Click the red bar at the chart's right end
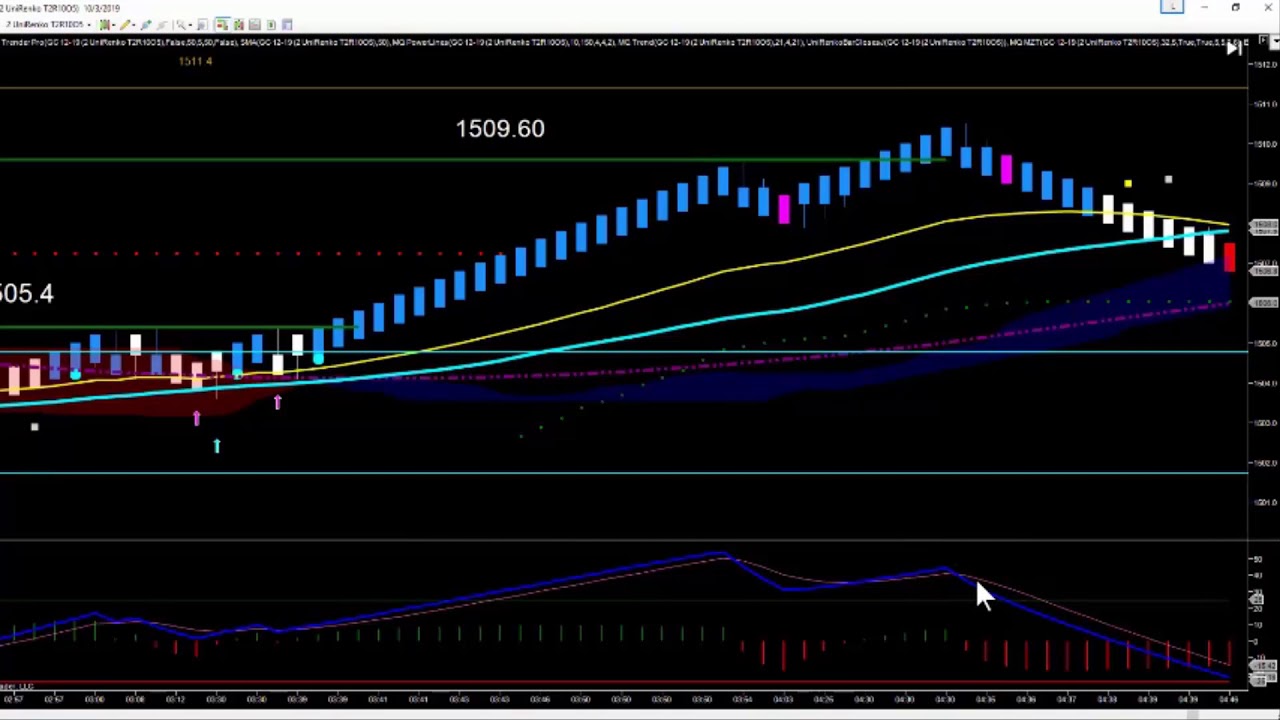 (1229, 257)
